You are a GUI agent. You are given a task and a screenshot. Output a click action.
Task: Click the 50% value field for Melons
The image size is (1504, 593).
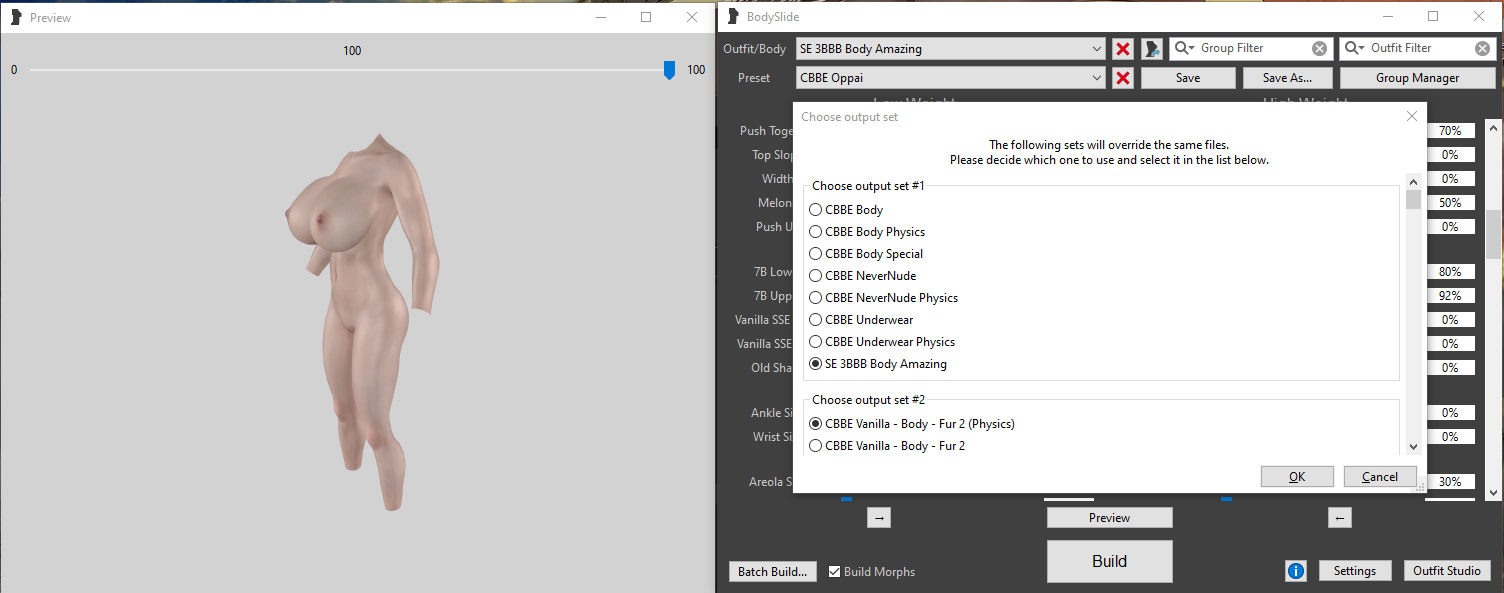click(x=1450, y=203)
